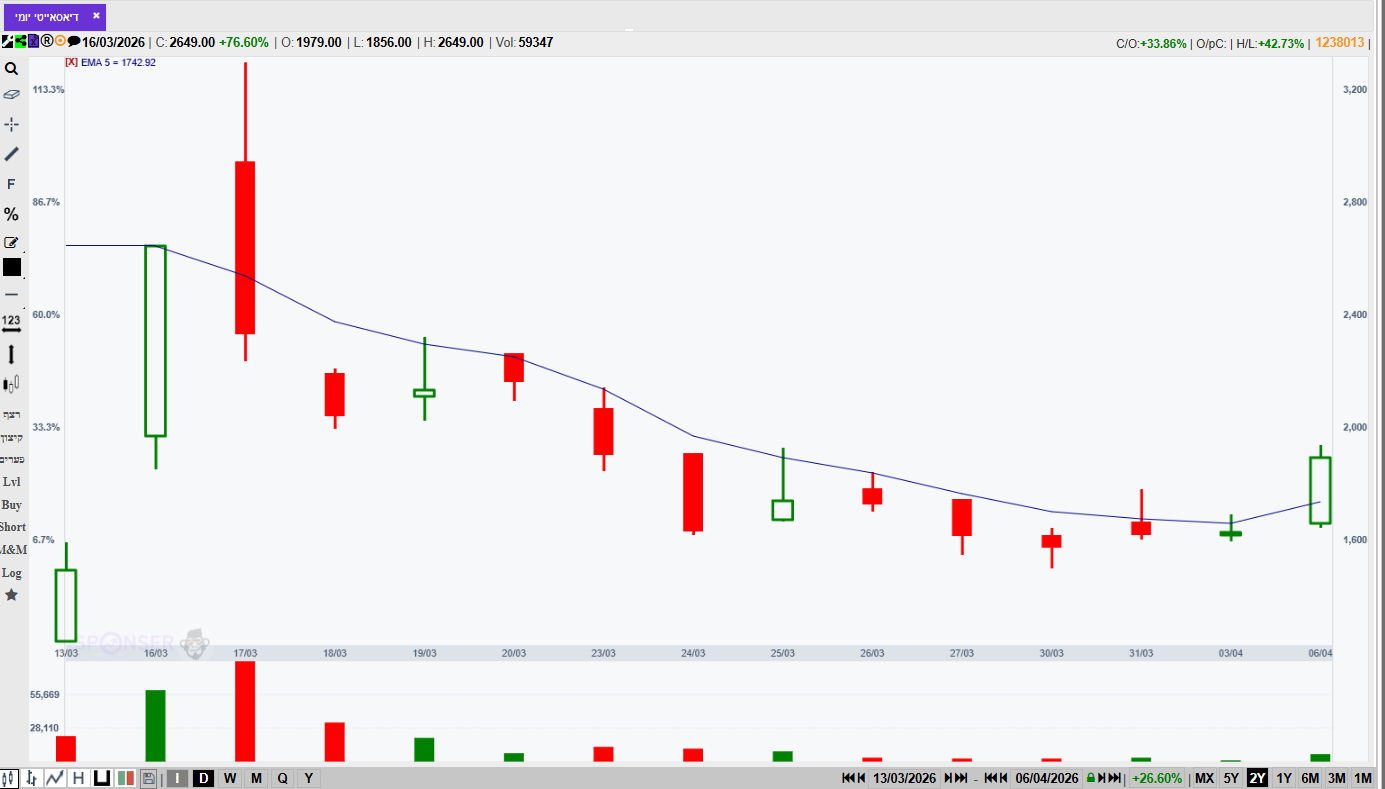Click the circled R icon
Image resolution: width=1385 pixels, height=789 pixels.
pos(46,42)
